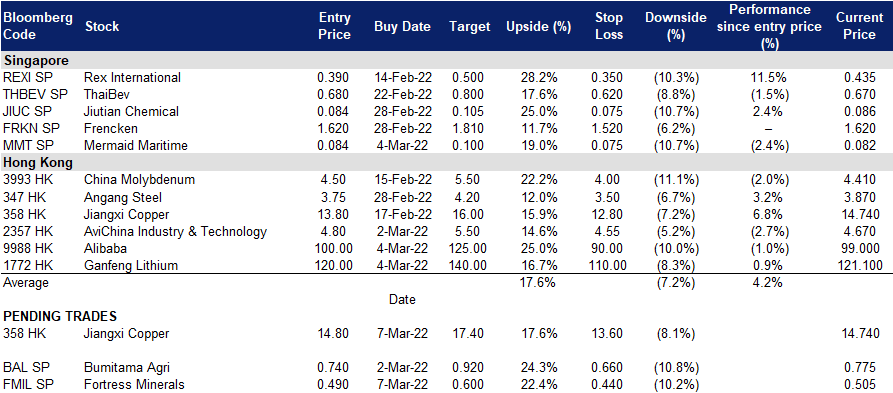This screenshot has width=893, height=393.
Task: Click AviChina Industry & Technology name
Action: [175, 231]
